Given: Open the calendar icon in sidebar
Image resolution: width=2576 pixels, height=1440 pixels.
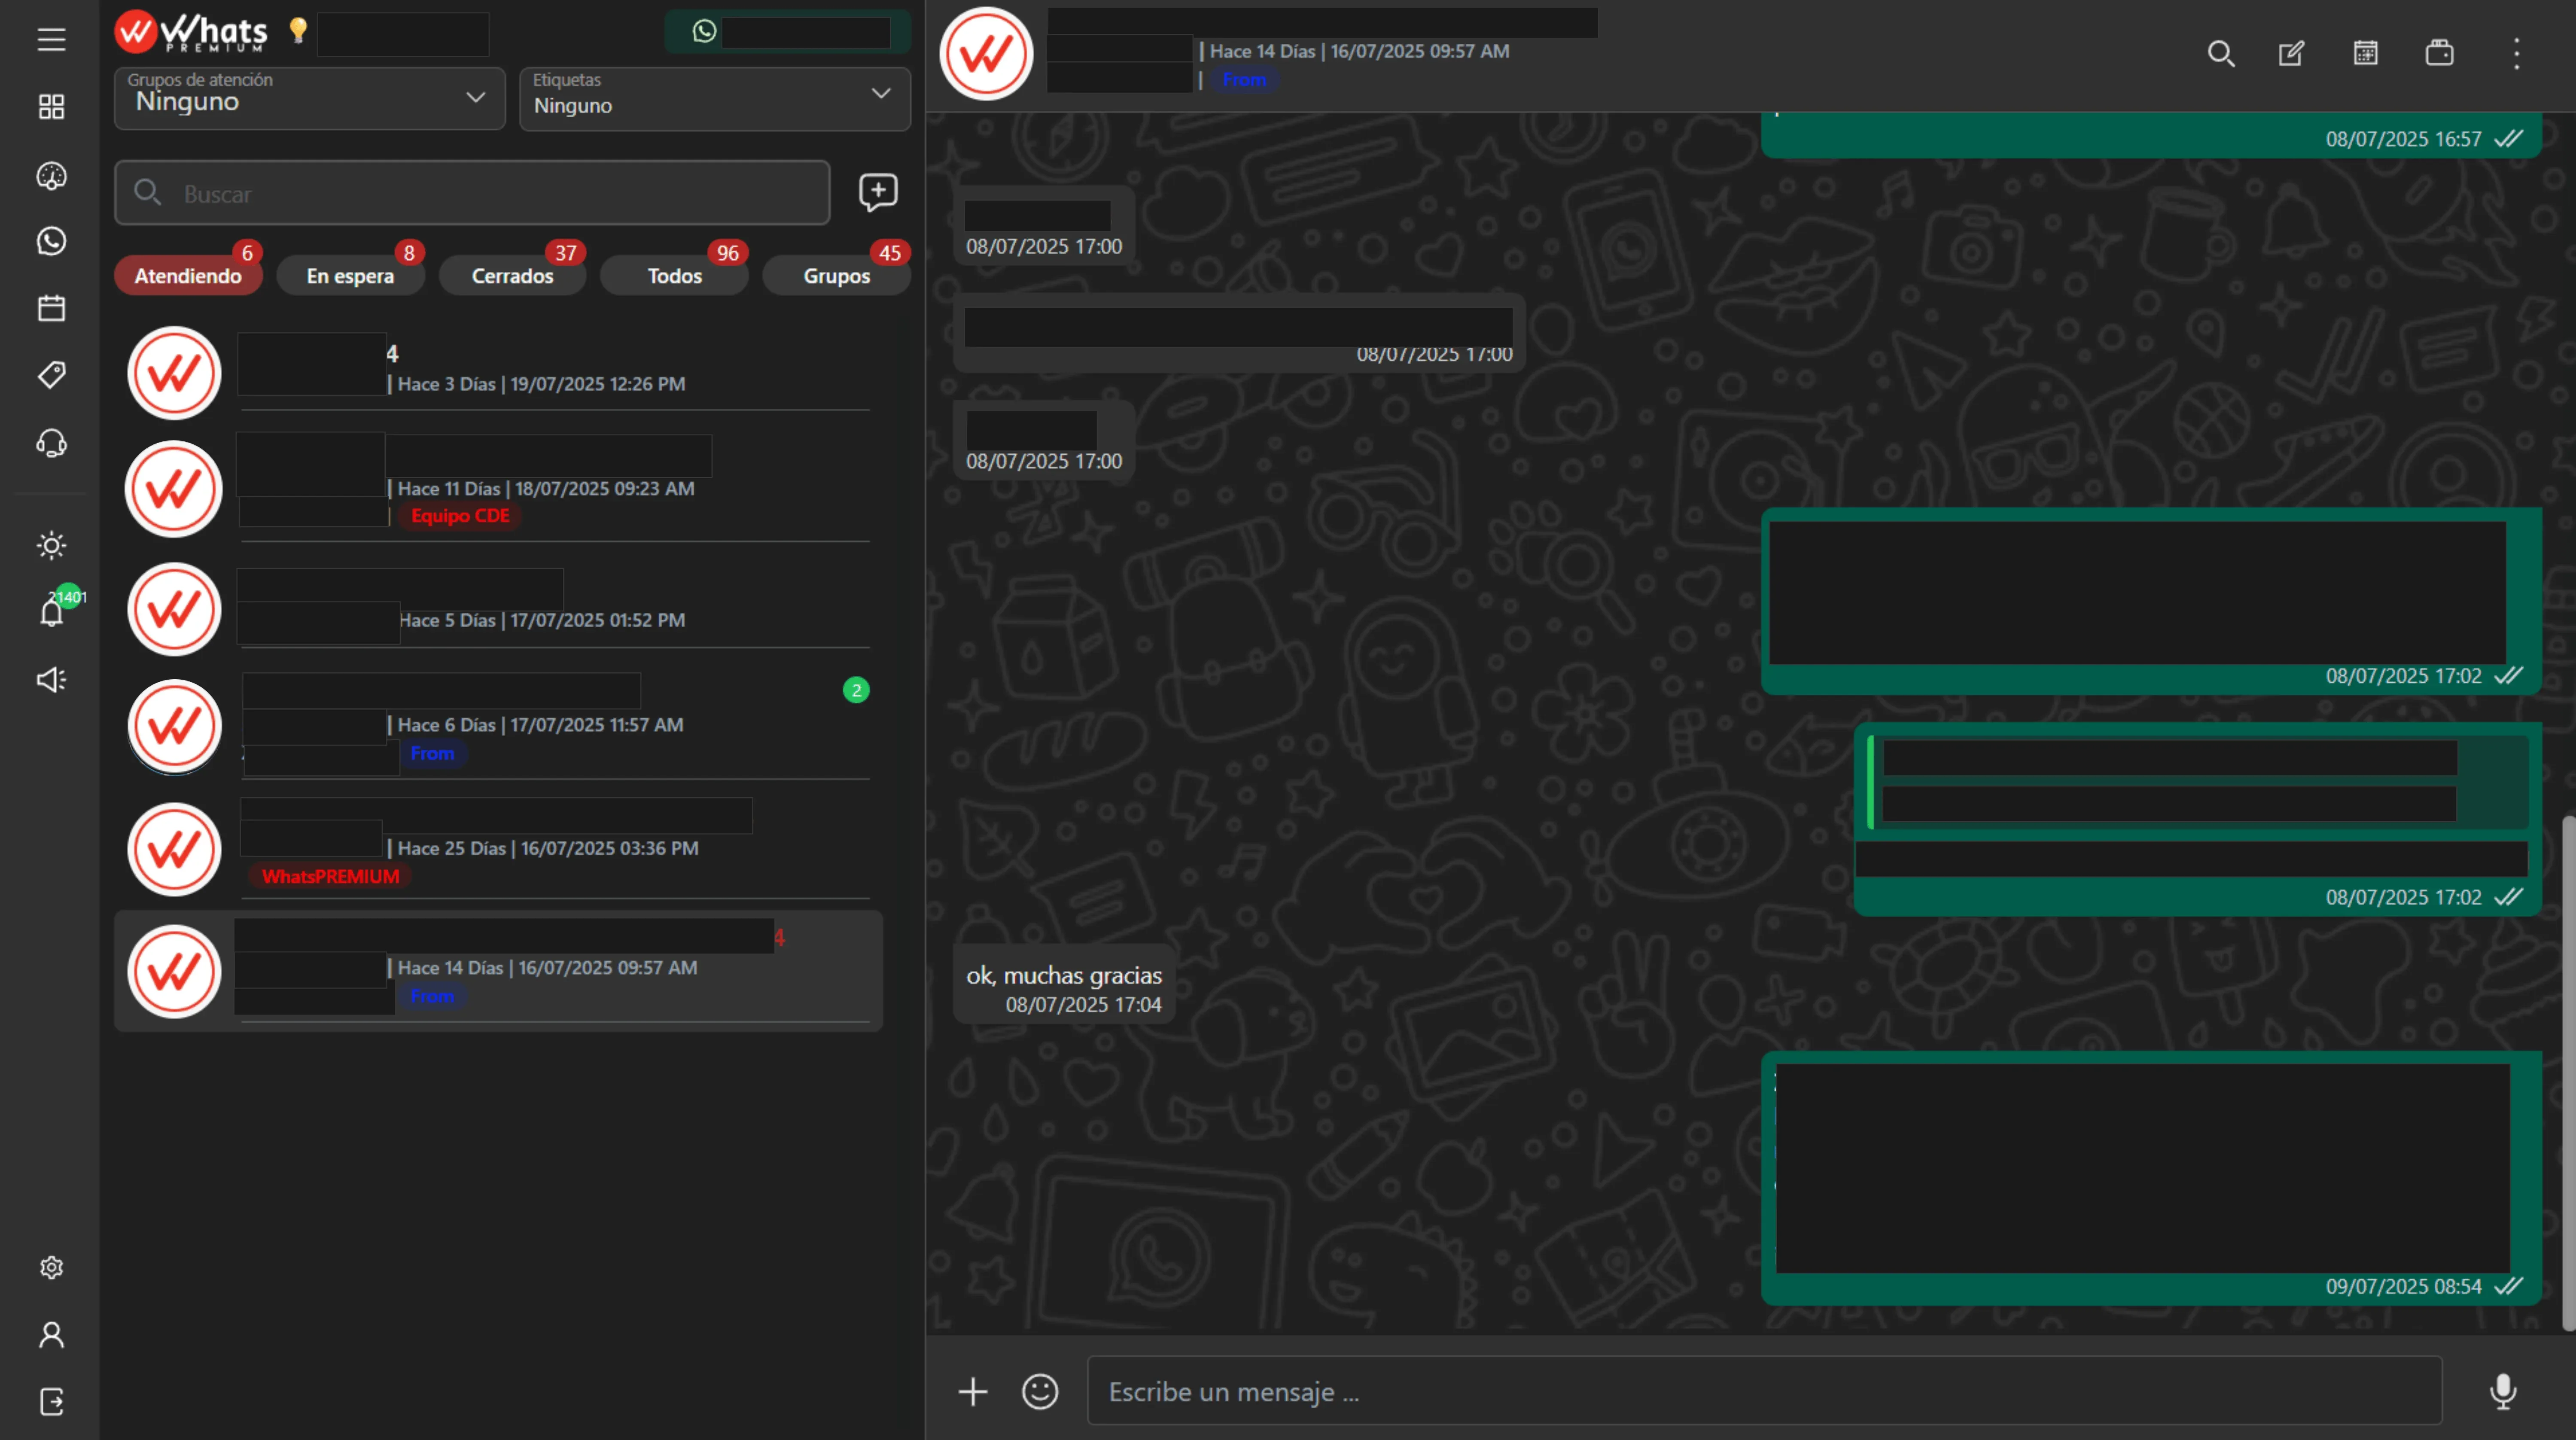Looking at the screenshot, I should tap(51, 308).
